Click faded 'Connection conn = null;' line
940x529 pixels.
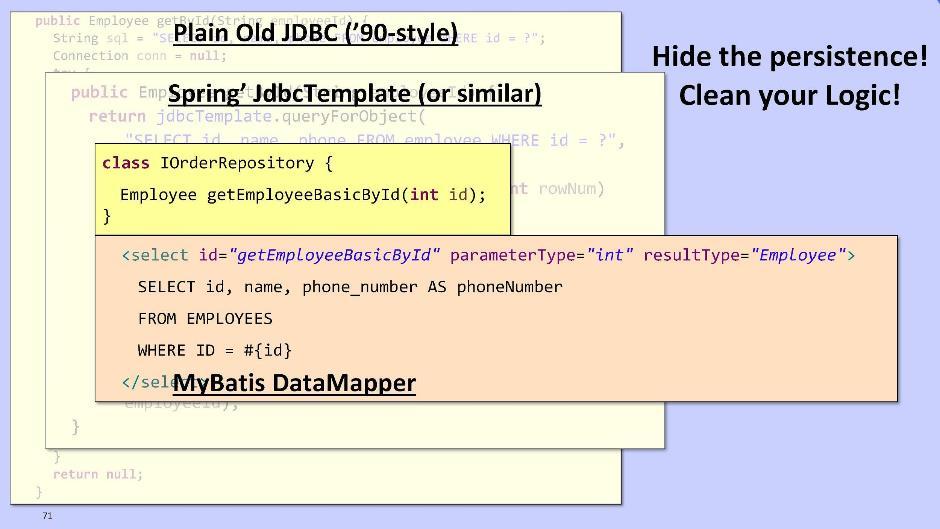(140, 56)
